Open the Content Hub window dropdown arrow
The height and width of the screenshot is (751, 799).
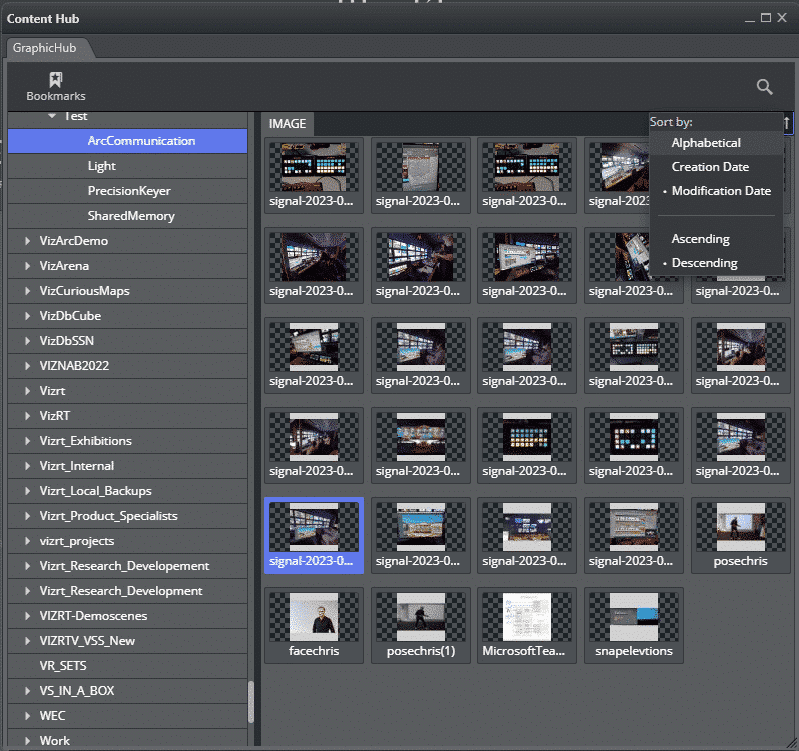[x=750, y=18]
